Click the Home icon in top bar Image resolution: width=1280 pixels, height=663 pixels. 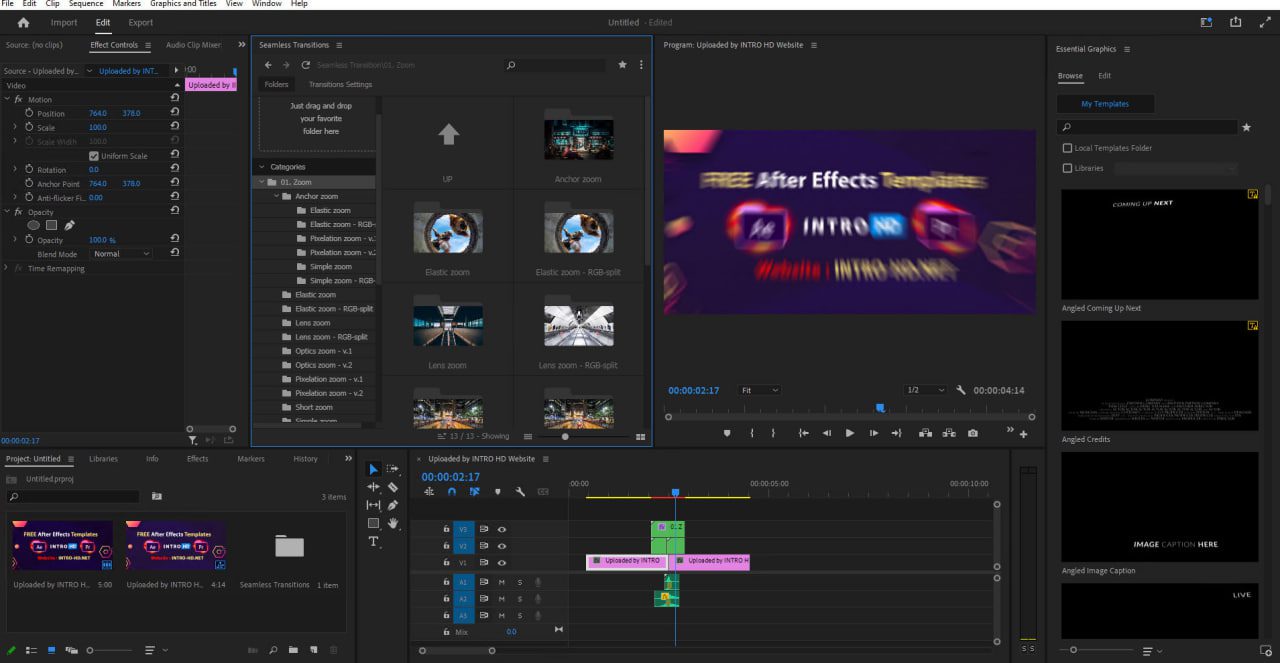tap(23, 22)
